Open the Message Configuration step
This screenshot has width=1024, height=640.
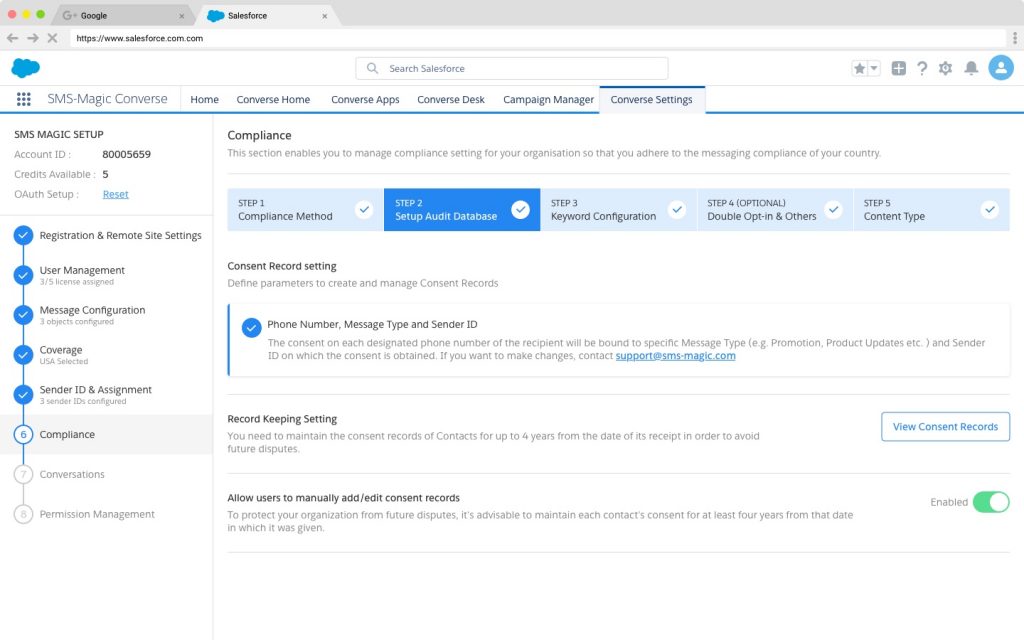(92, 315)
